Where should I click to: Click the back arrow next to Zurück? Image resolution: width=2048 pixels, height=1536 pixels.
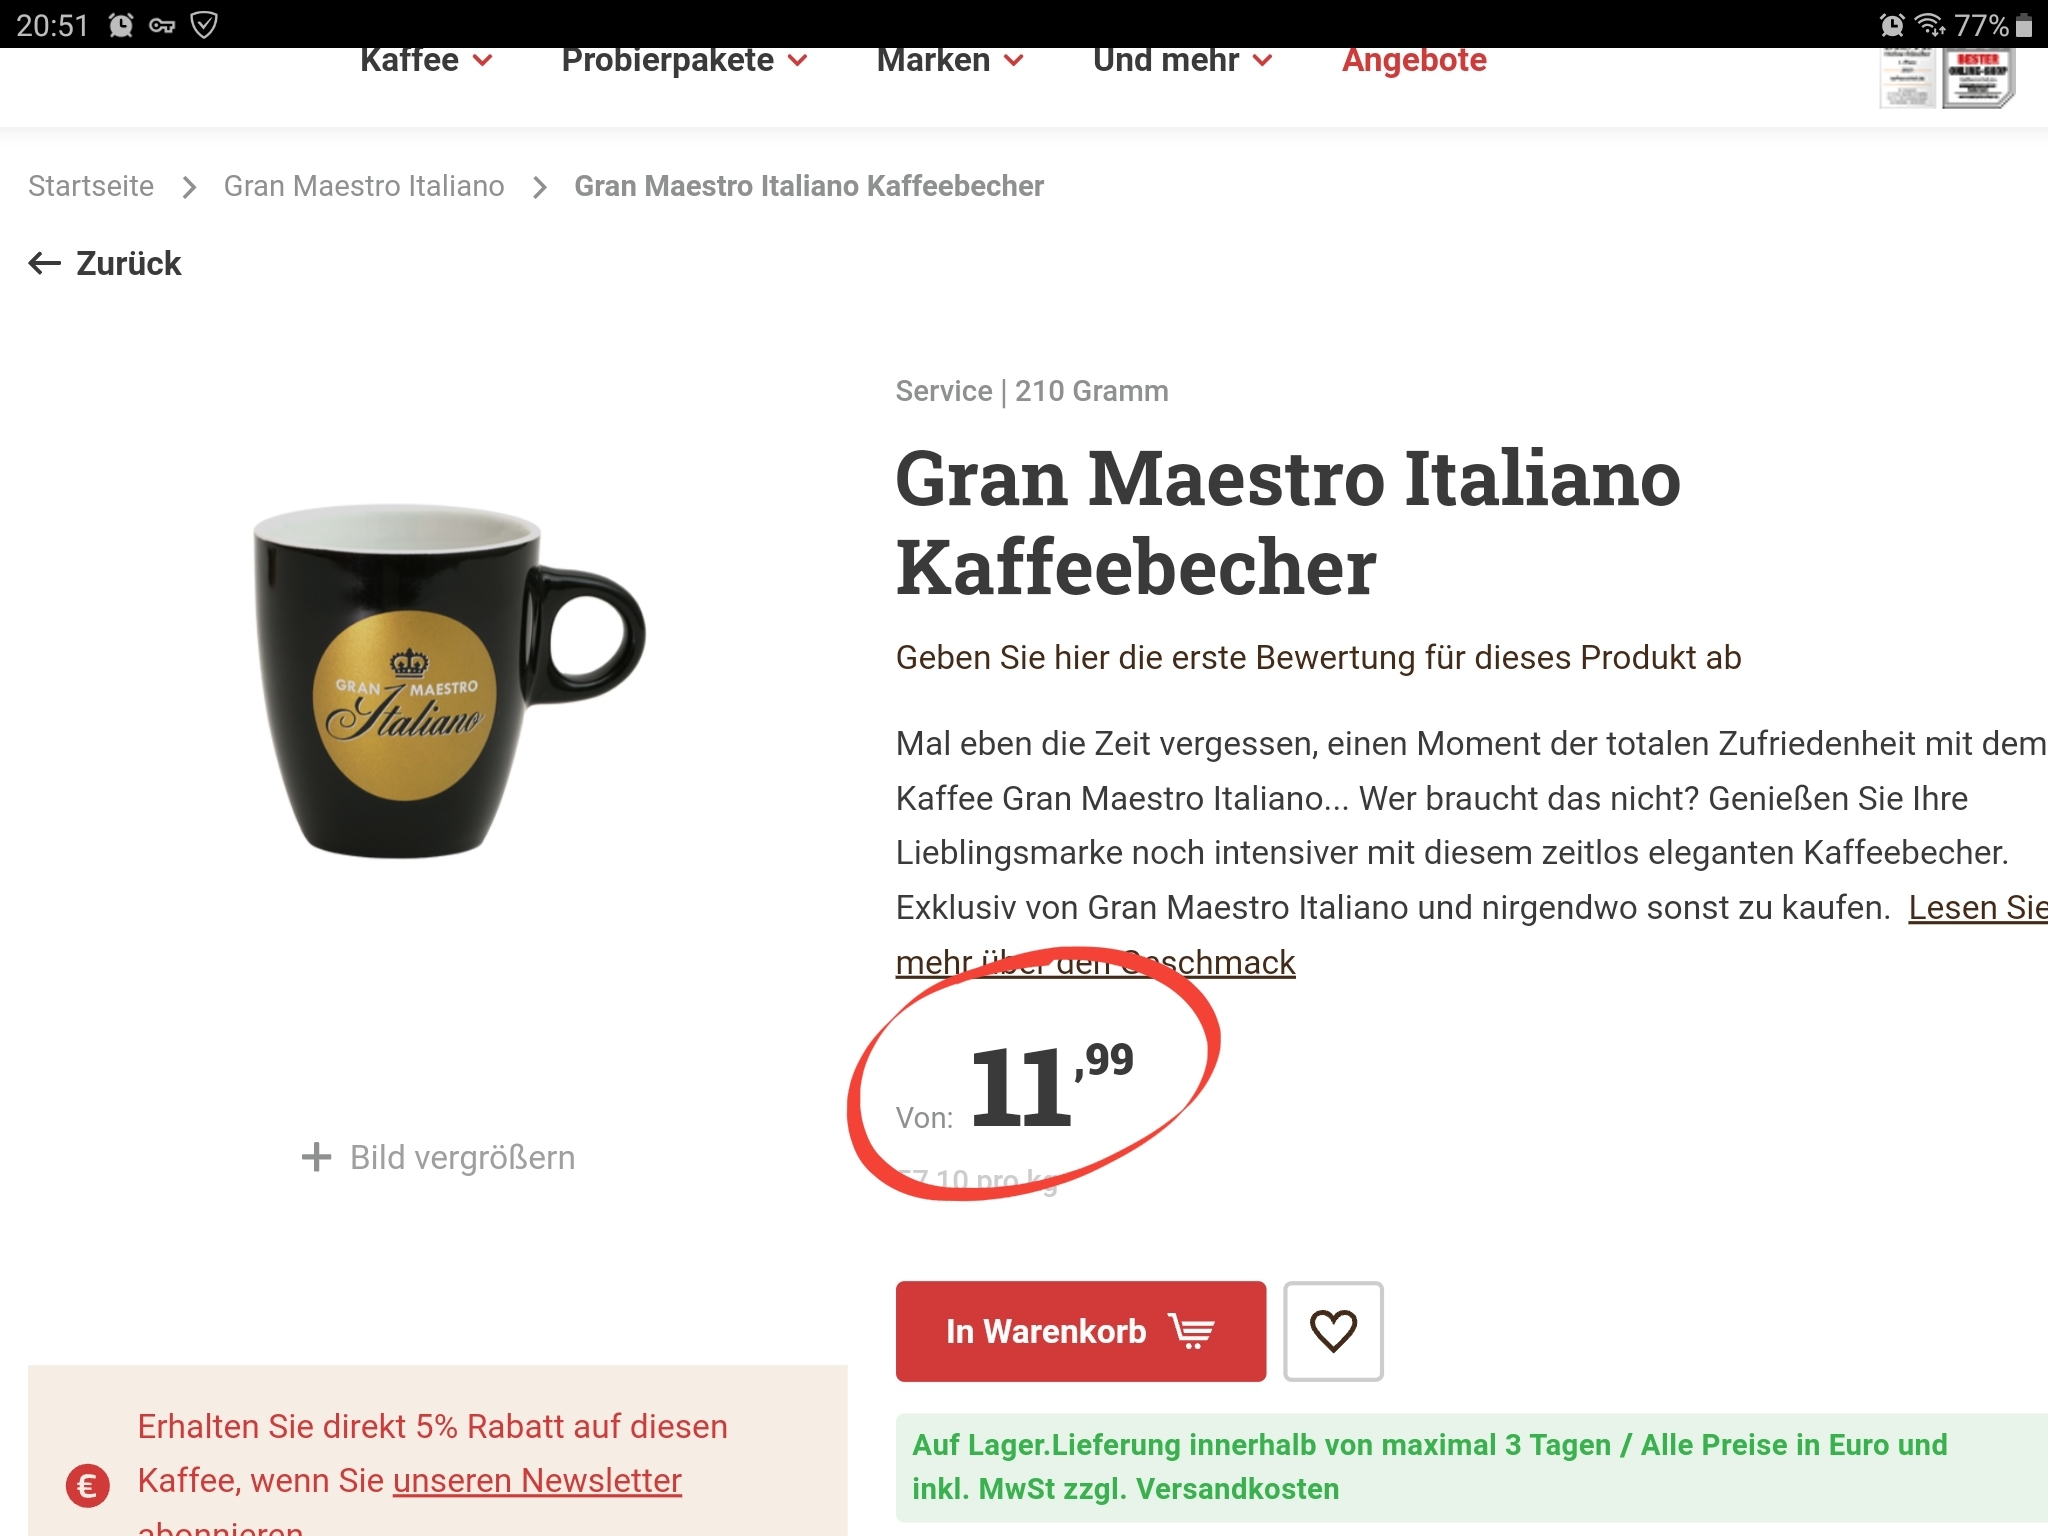tap(45, 263)
